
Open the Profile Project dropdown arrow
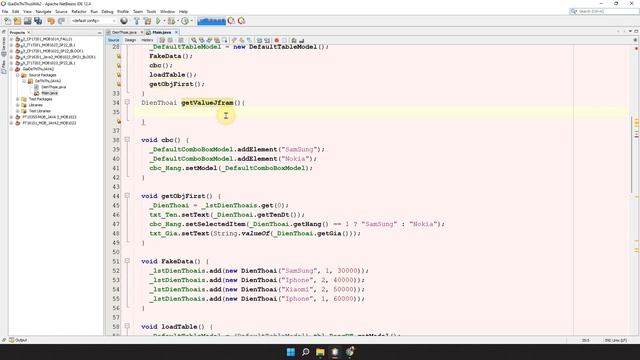pyautogui.click(x=191, y=21)
